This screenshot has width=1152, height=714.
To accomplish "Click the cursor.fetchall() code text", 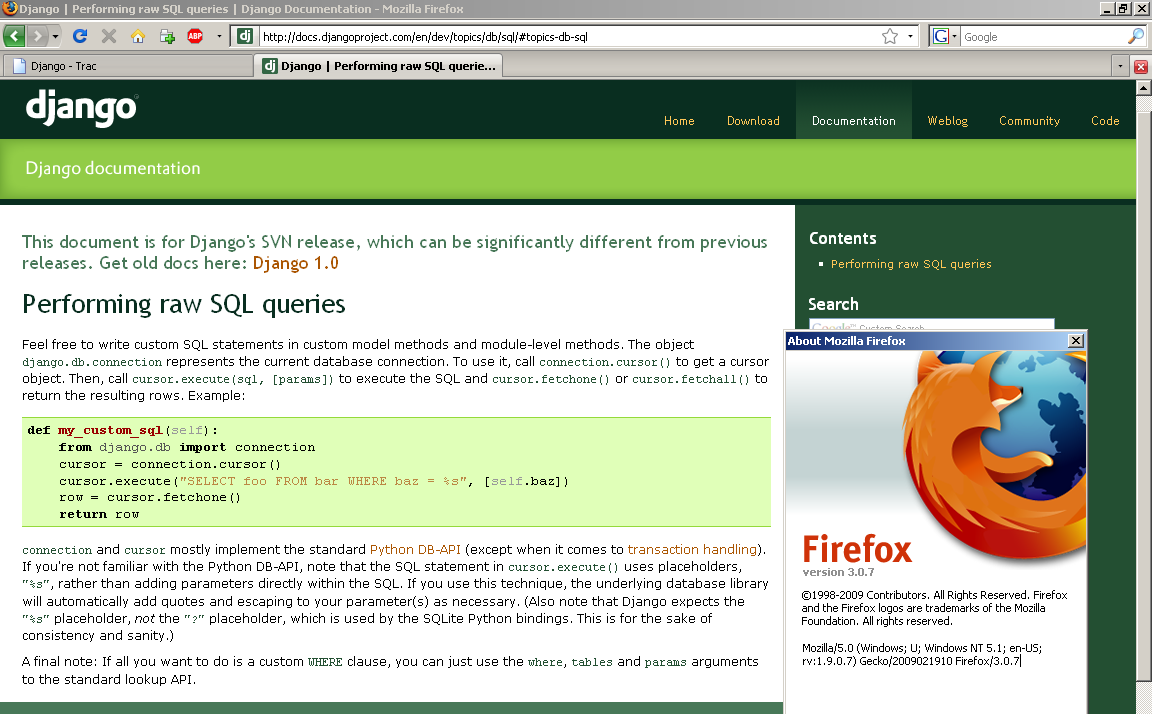I will [x=691, y=379].
